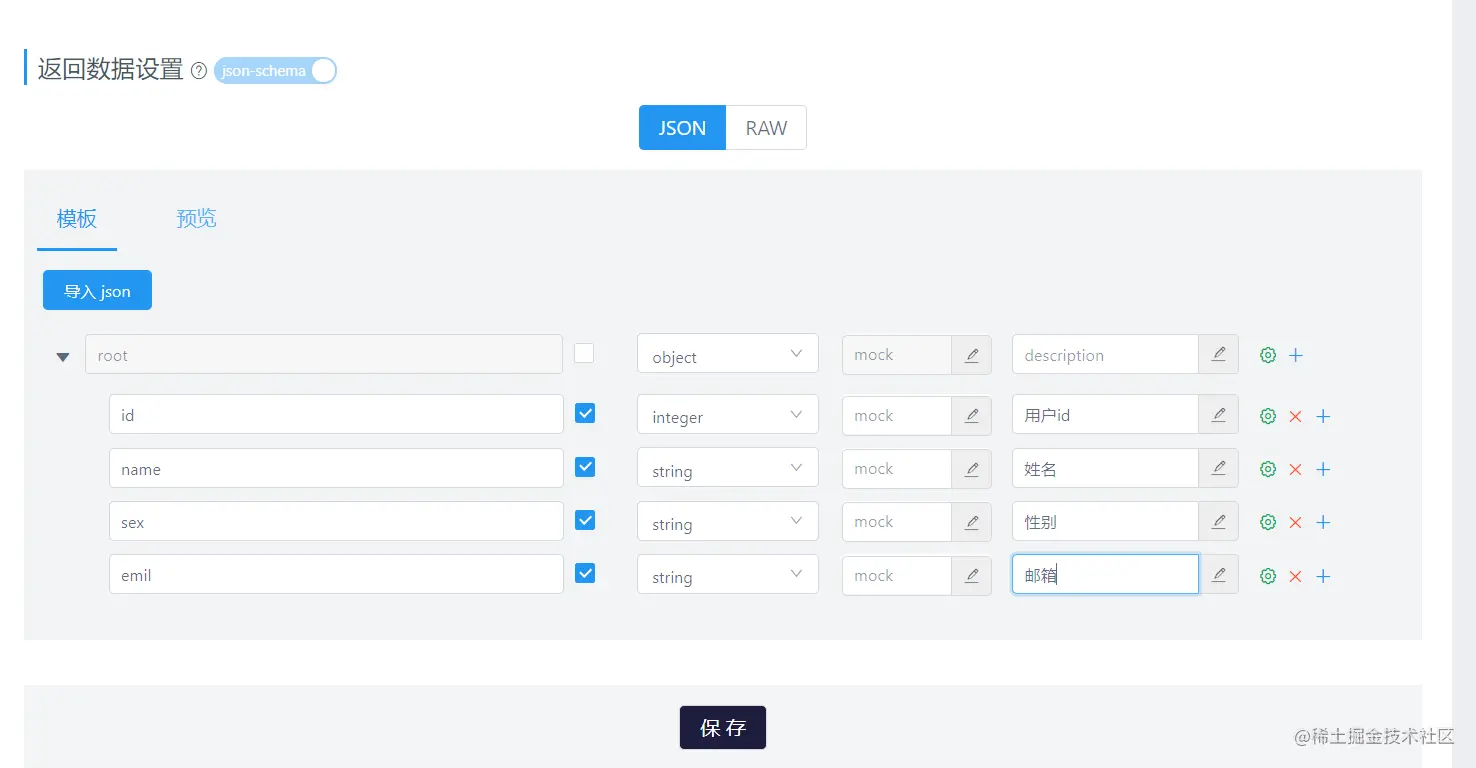Uncheck the id required checkbox
This screenshot has height=768, width=1476.
[585, 413]
